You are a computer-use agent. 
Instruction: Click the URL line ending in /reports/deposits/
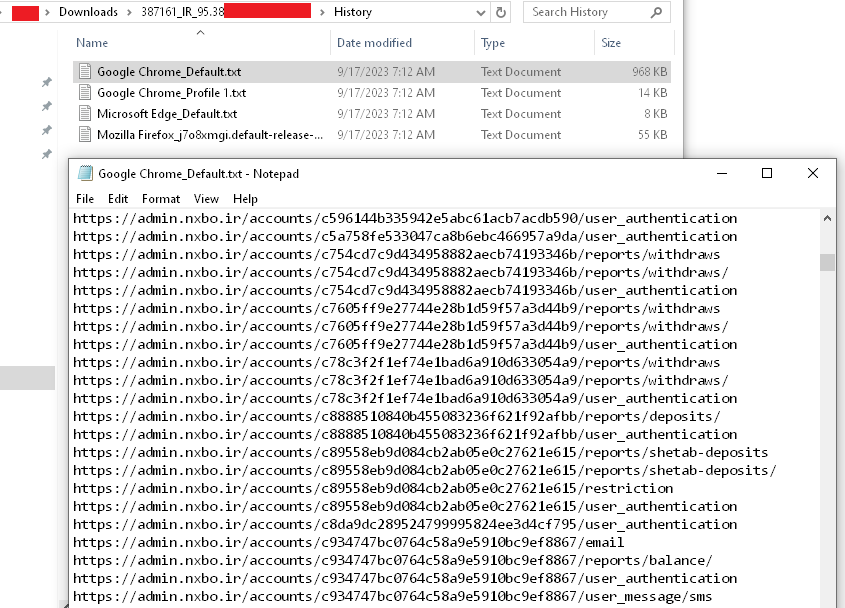coord(397,417)
